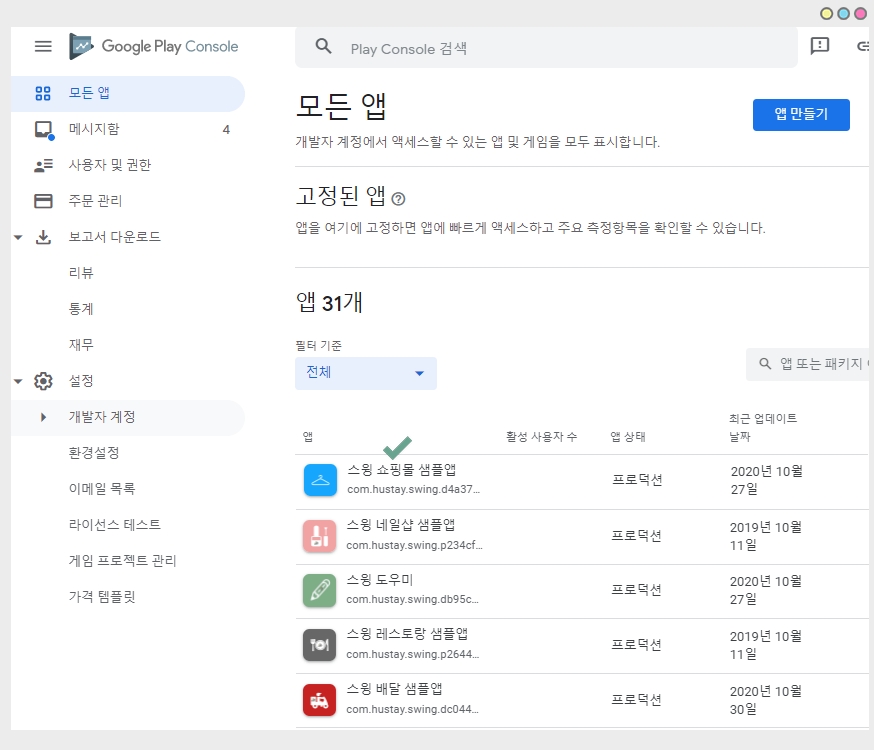Click the 주문 관리 card icon

43,201
